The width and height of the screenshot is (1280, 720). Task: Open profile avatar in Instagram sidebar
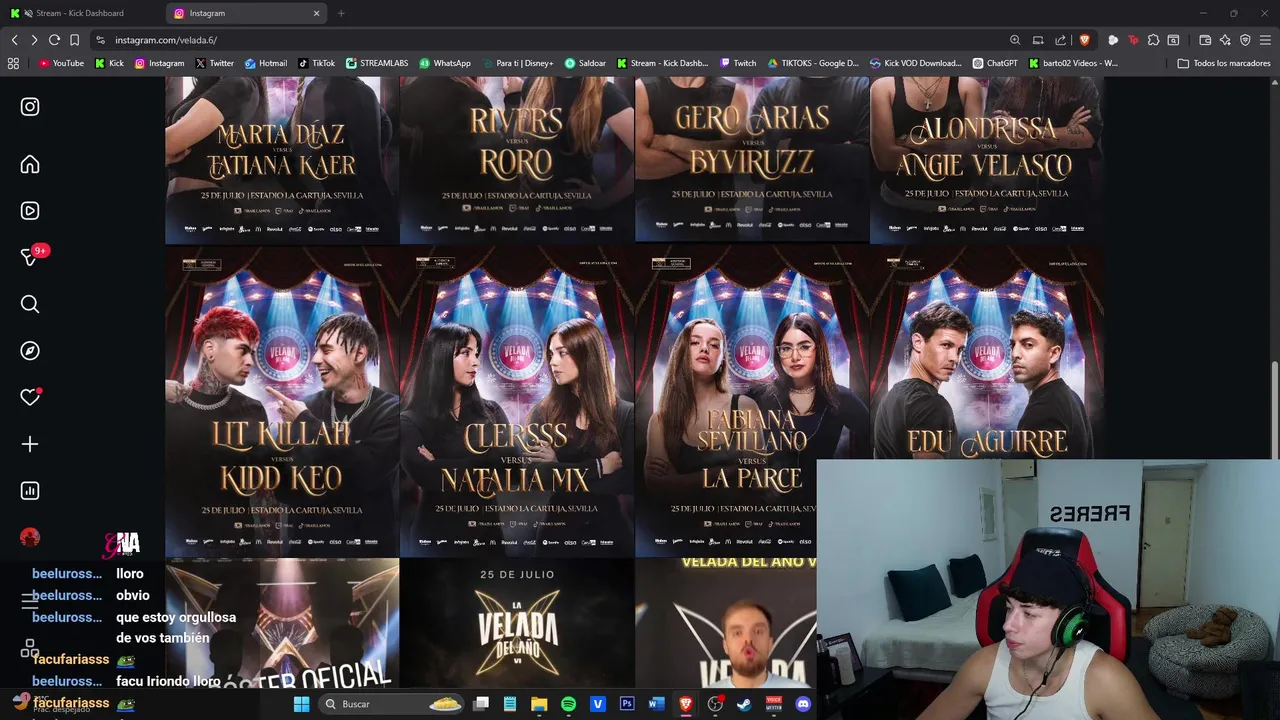pos(30,537)
